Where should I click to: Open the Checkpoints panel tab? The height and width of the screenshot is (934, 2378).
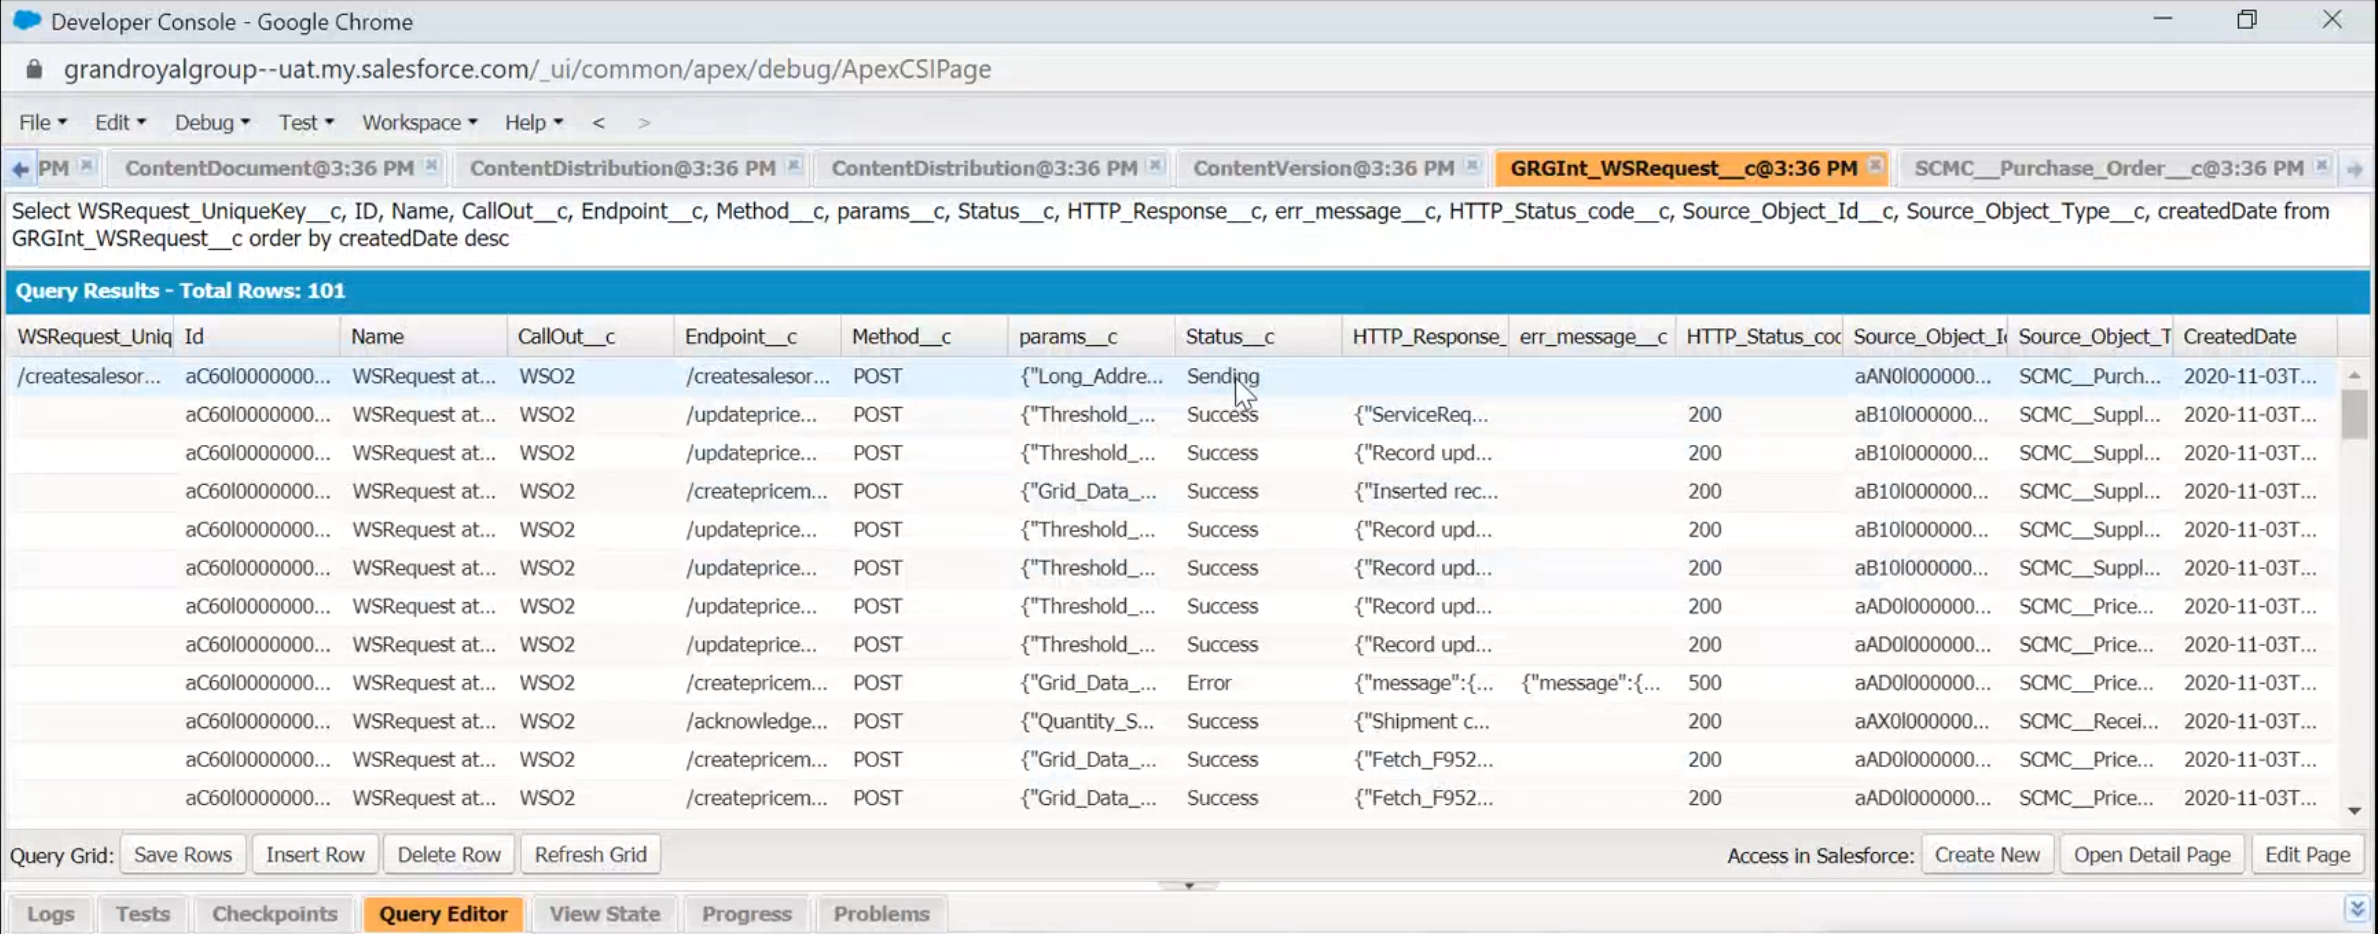click(x=275, y=914)
